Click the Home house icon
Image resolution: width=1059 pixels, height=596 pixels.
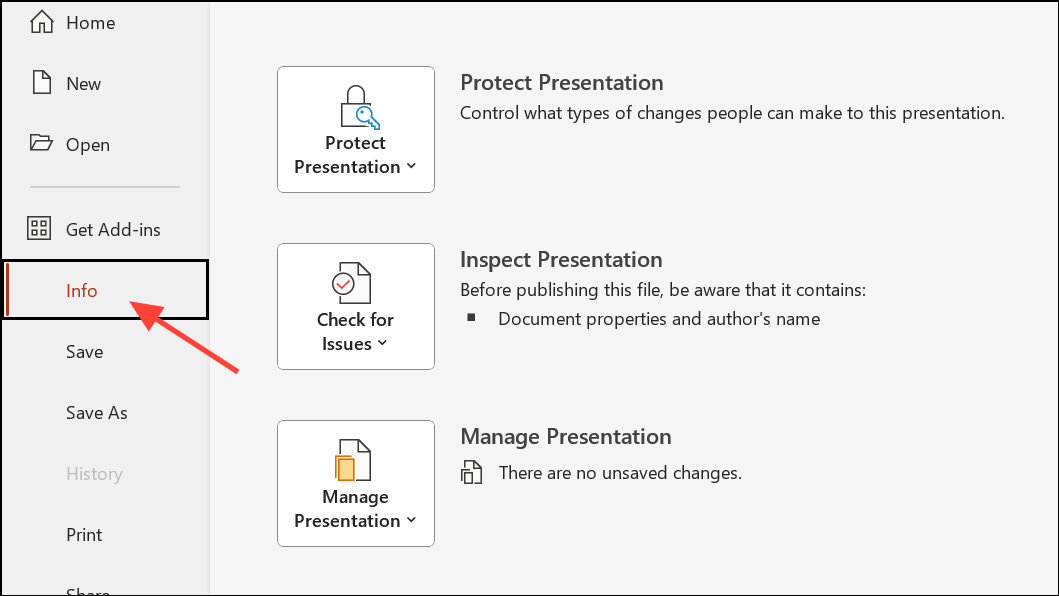point(41,22)
